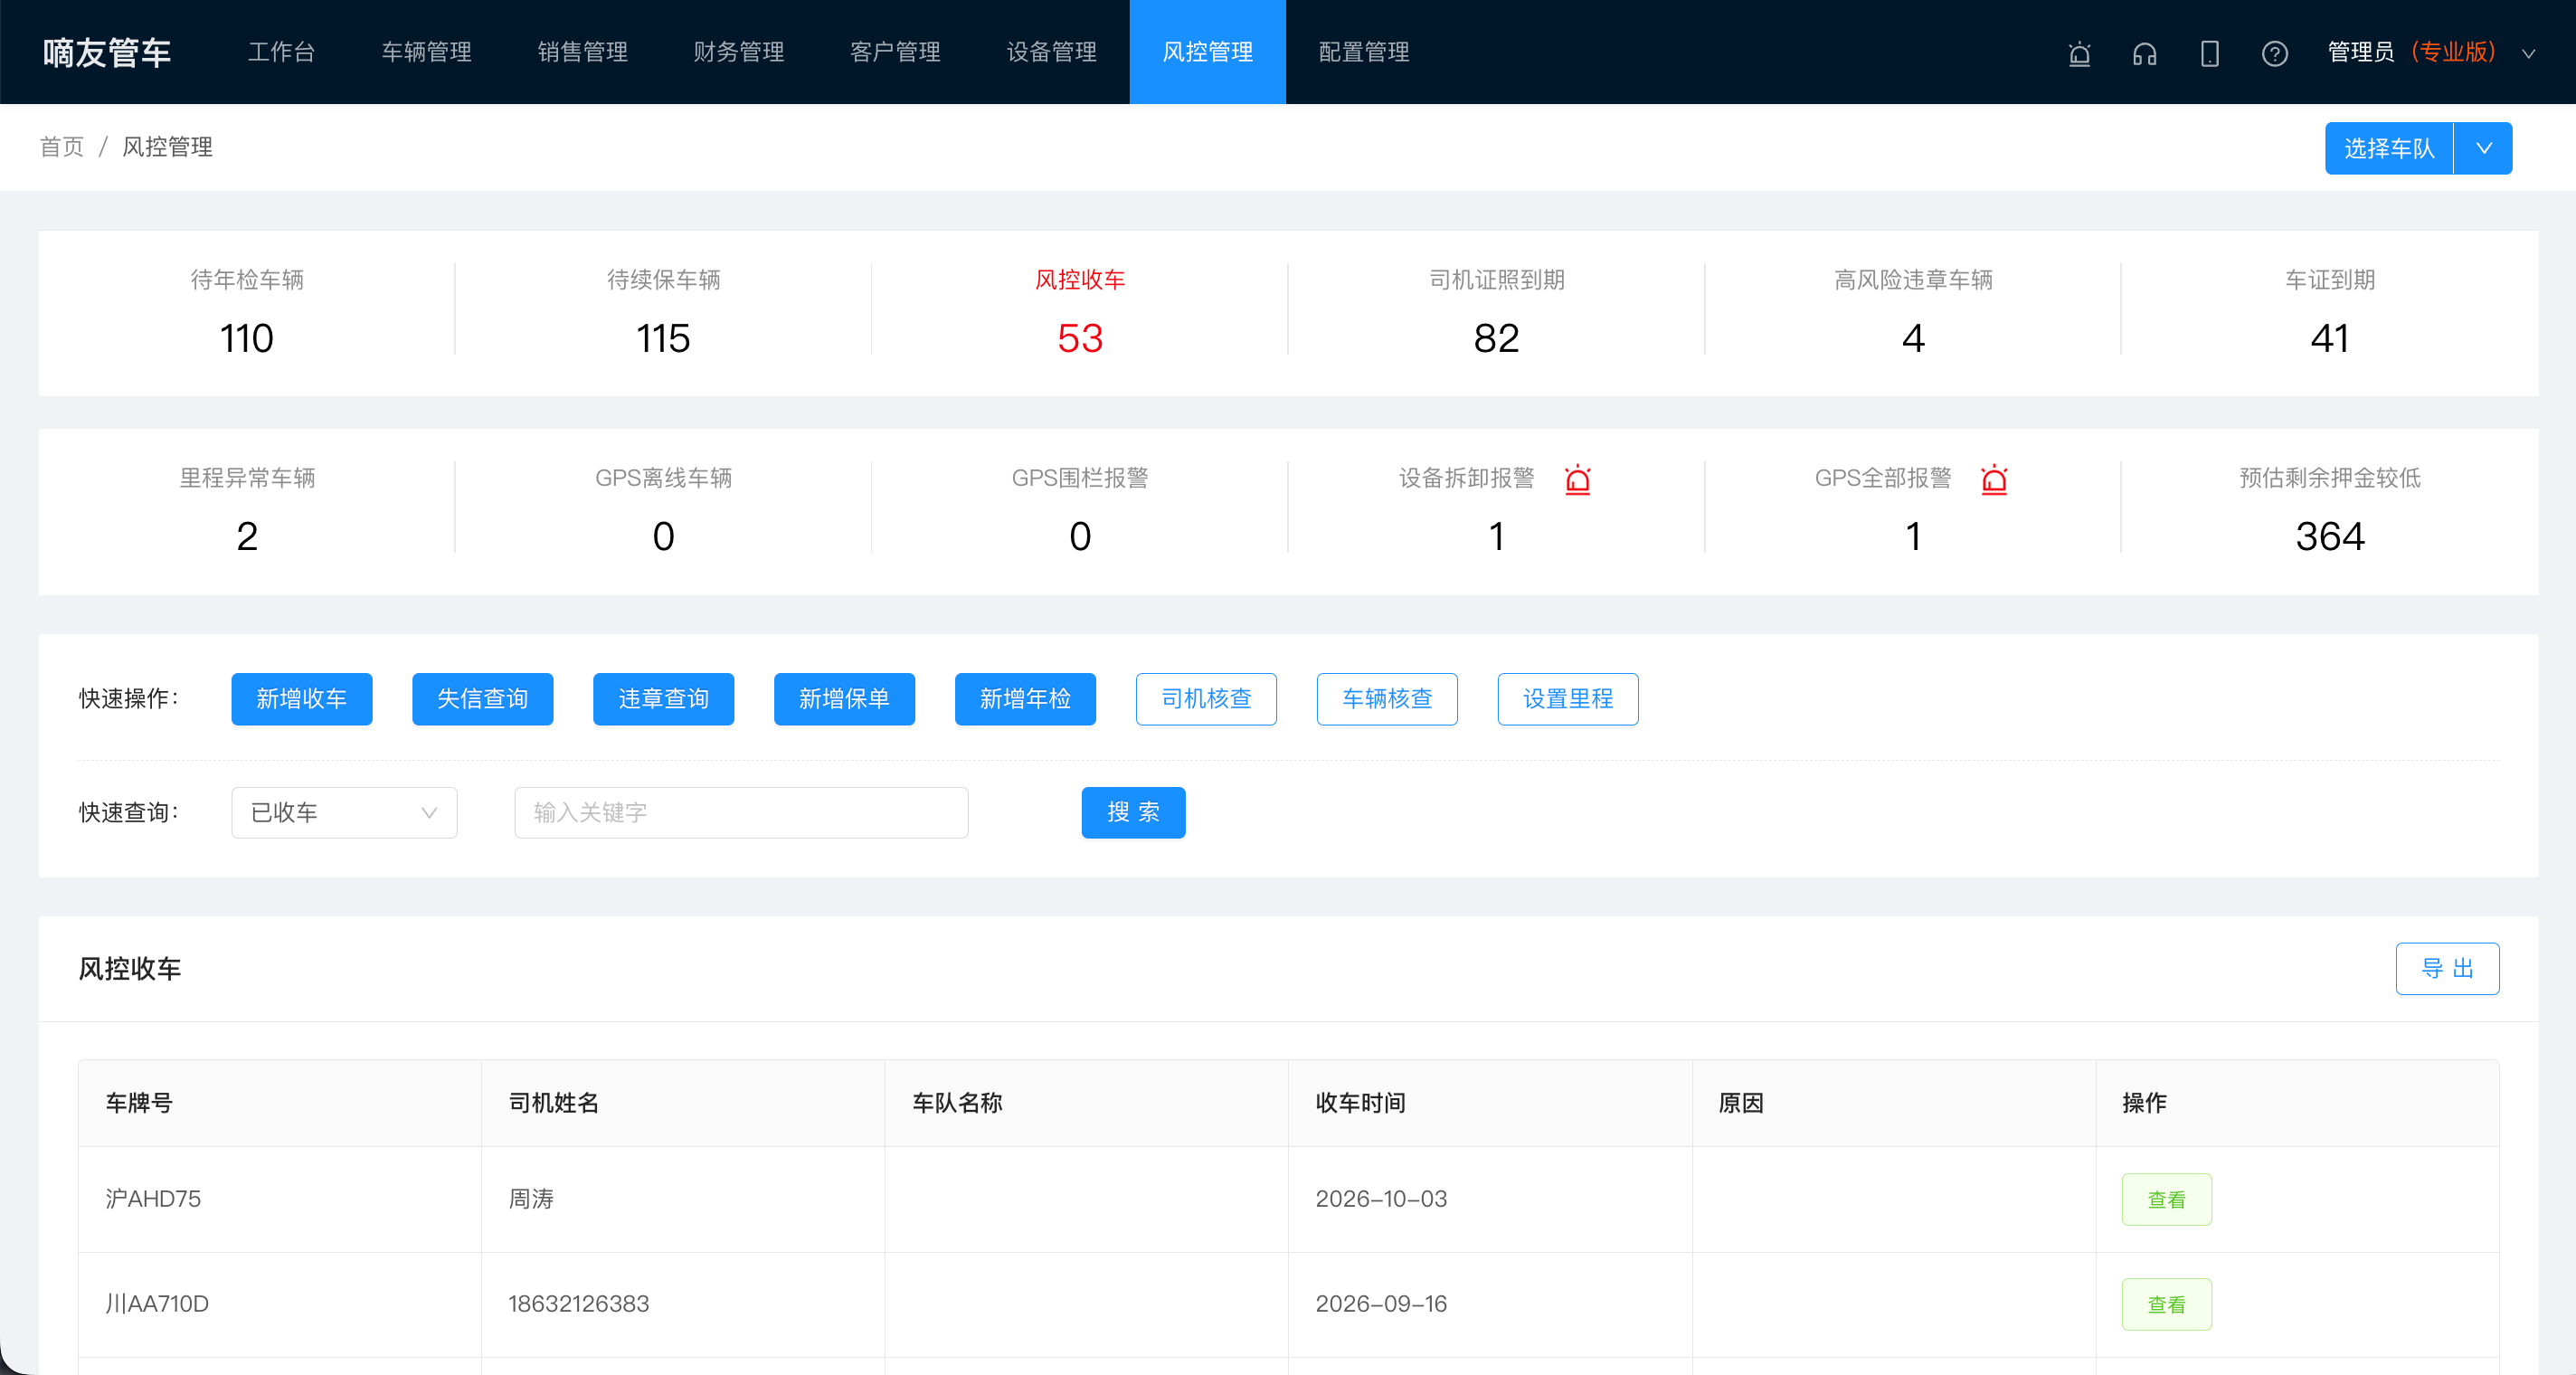Screen dimensions: 2576x1375
Task: Open the mobile phone icon in header
Action: (x=2209, y=53)
